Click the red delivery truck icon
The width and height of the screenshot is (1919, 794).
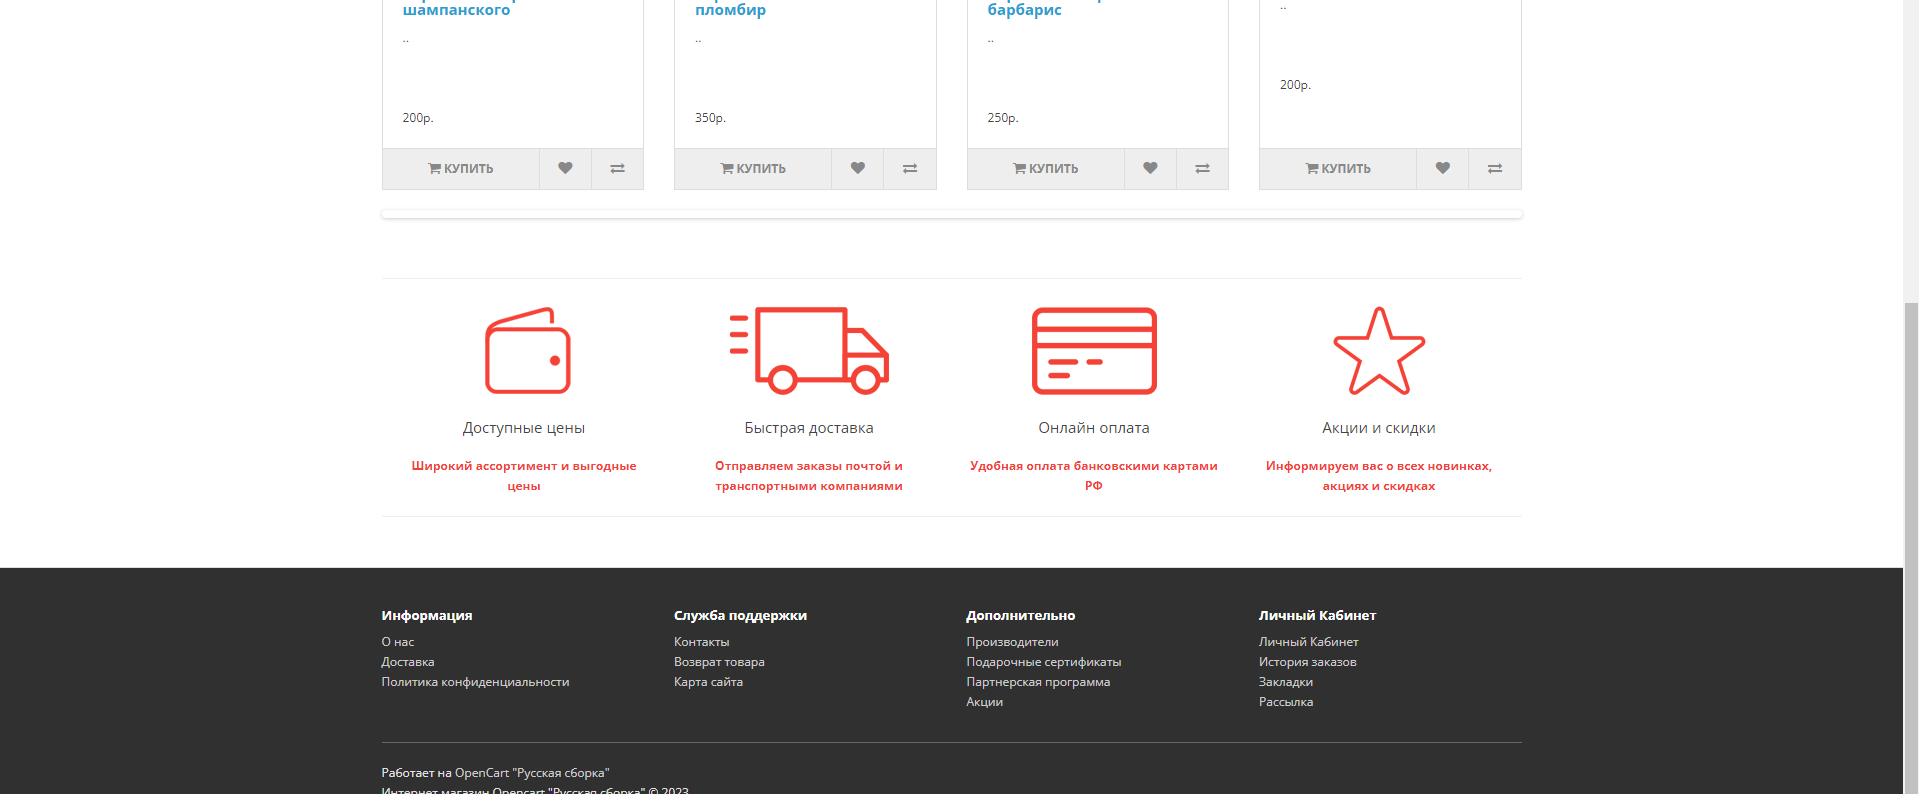(x=809, y=351)
